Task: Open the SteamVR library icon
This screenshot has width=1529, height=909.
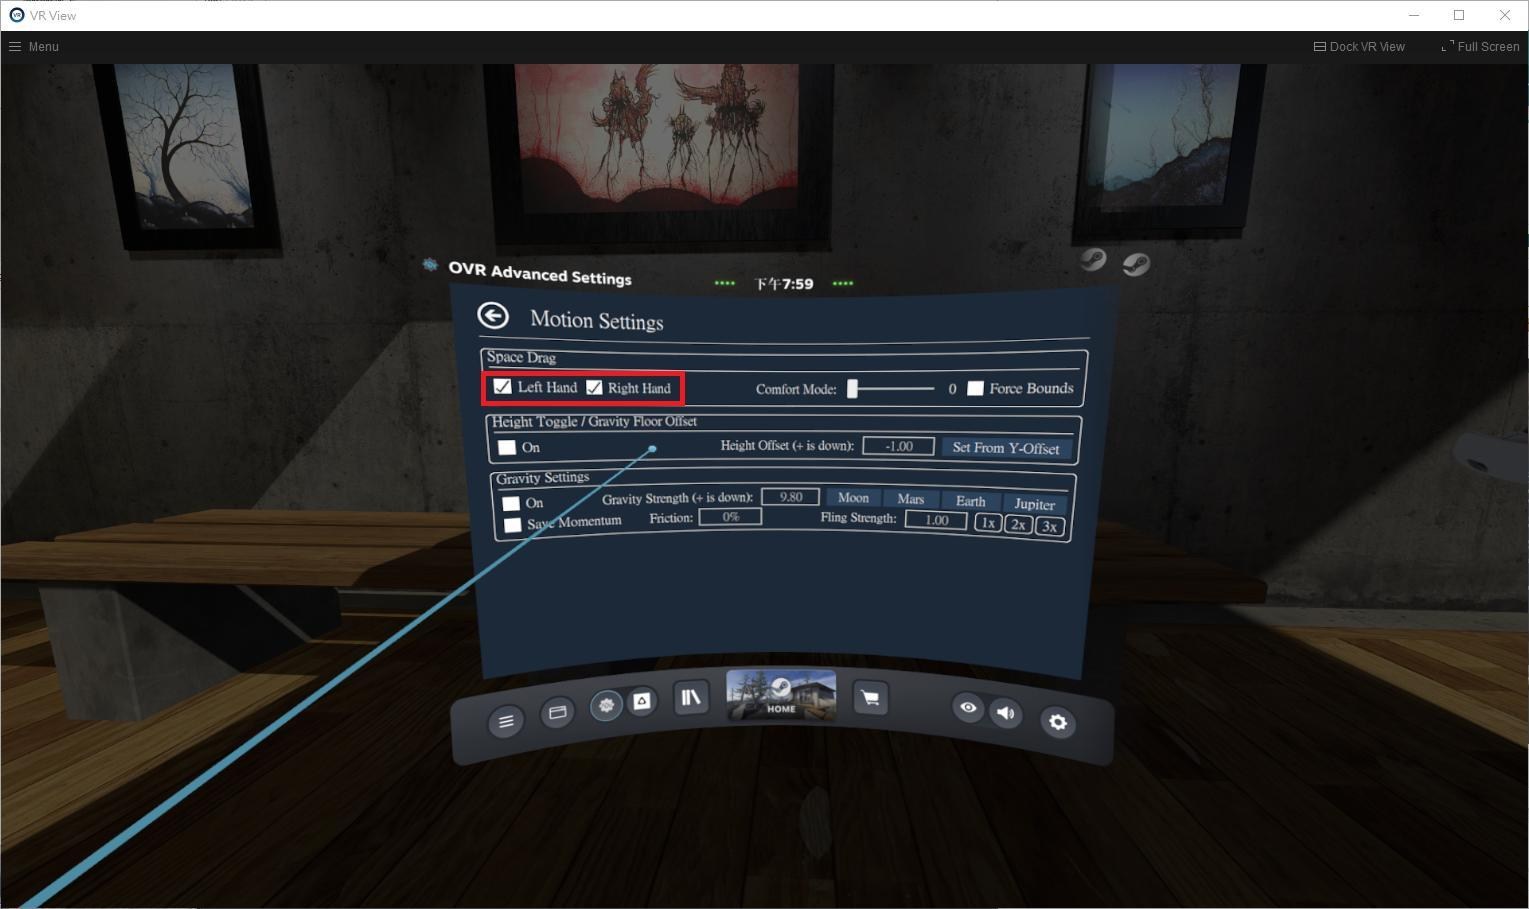Action: pos(690,698)
